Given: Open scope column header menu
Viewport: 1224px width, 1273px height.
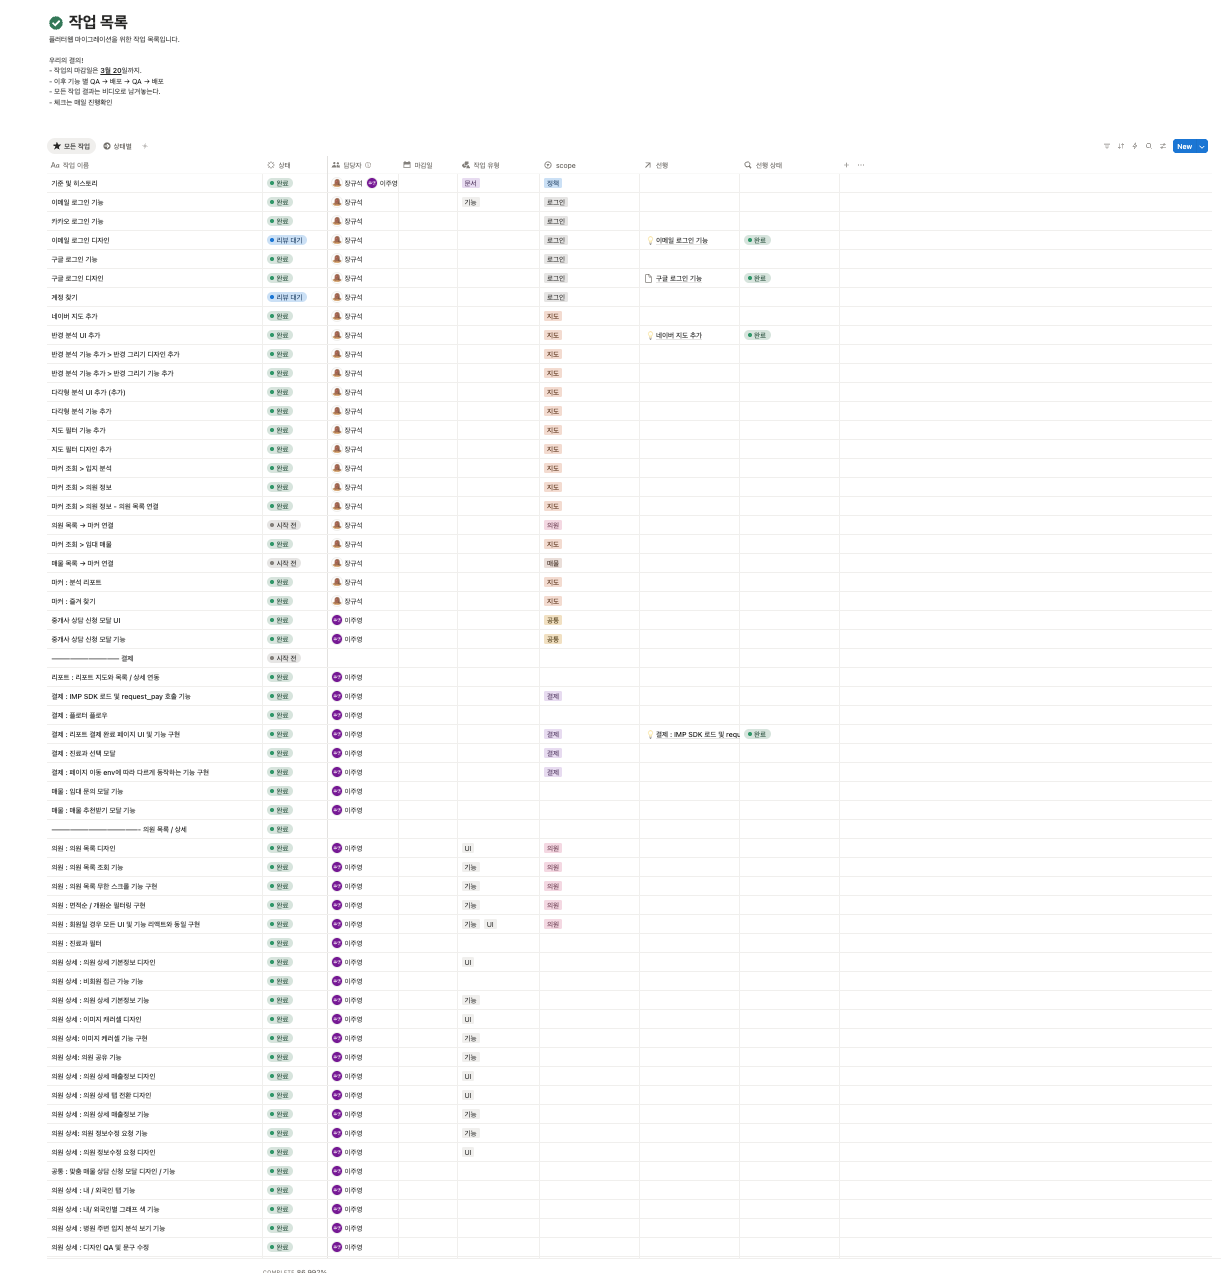Looking at the screenshot, I should (x=590, y=165).
